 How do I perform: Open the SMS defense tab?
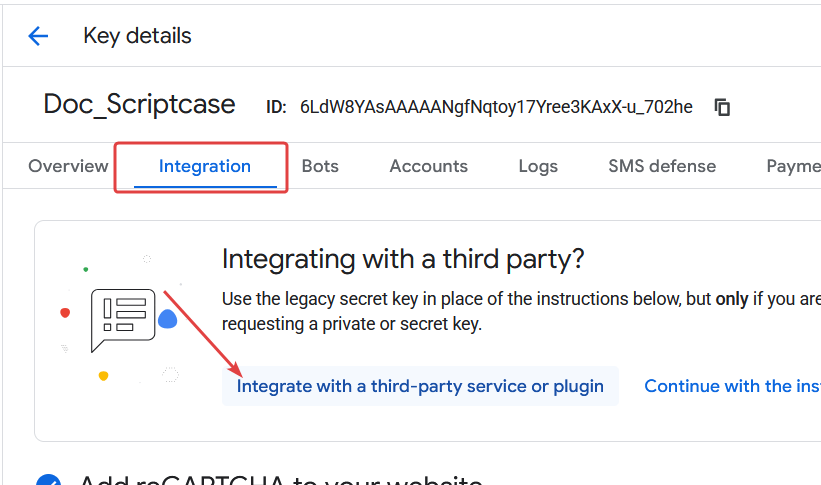[x=662, y=166]
